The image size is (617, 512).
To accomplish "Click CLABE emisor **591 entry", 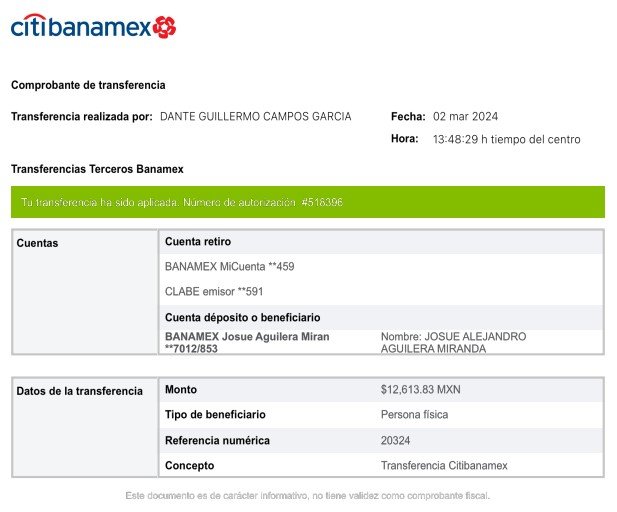I will coord(214,292).
